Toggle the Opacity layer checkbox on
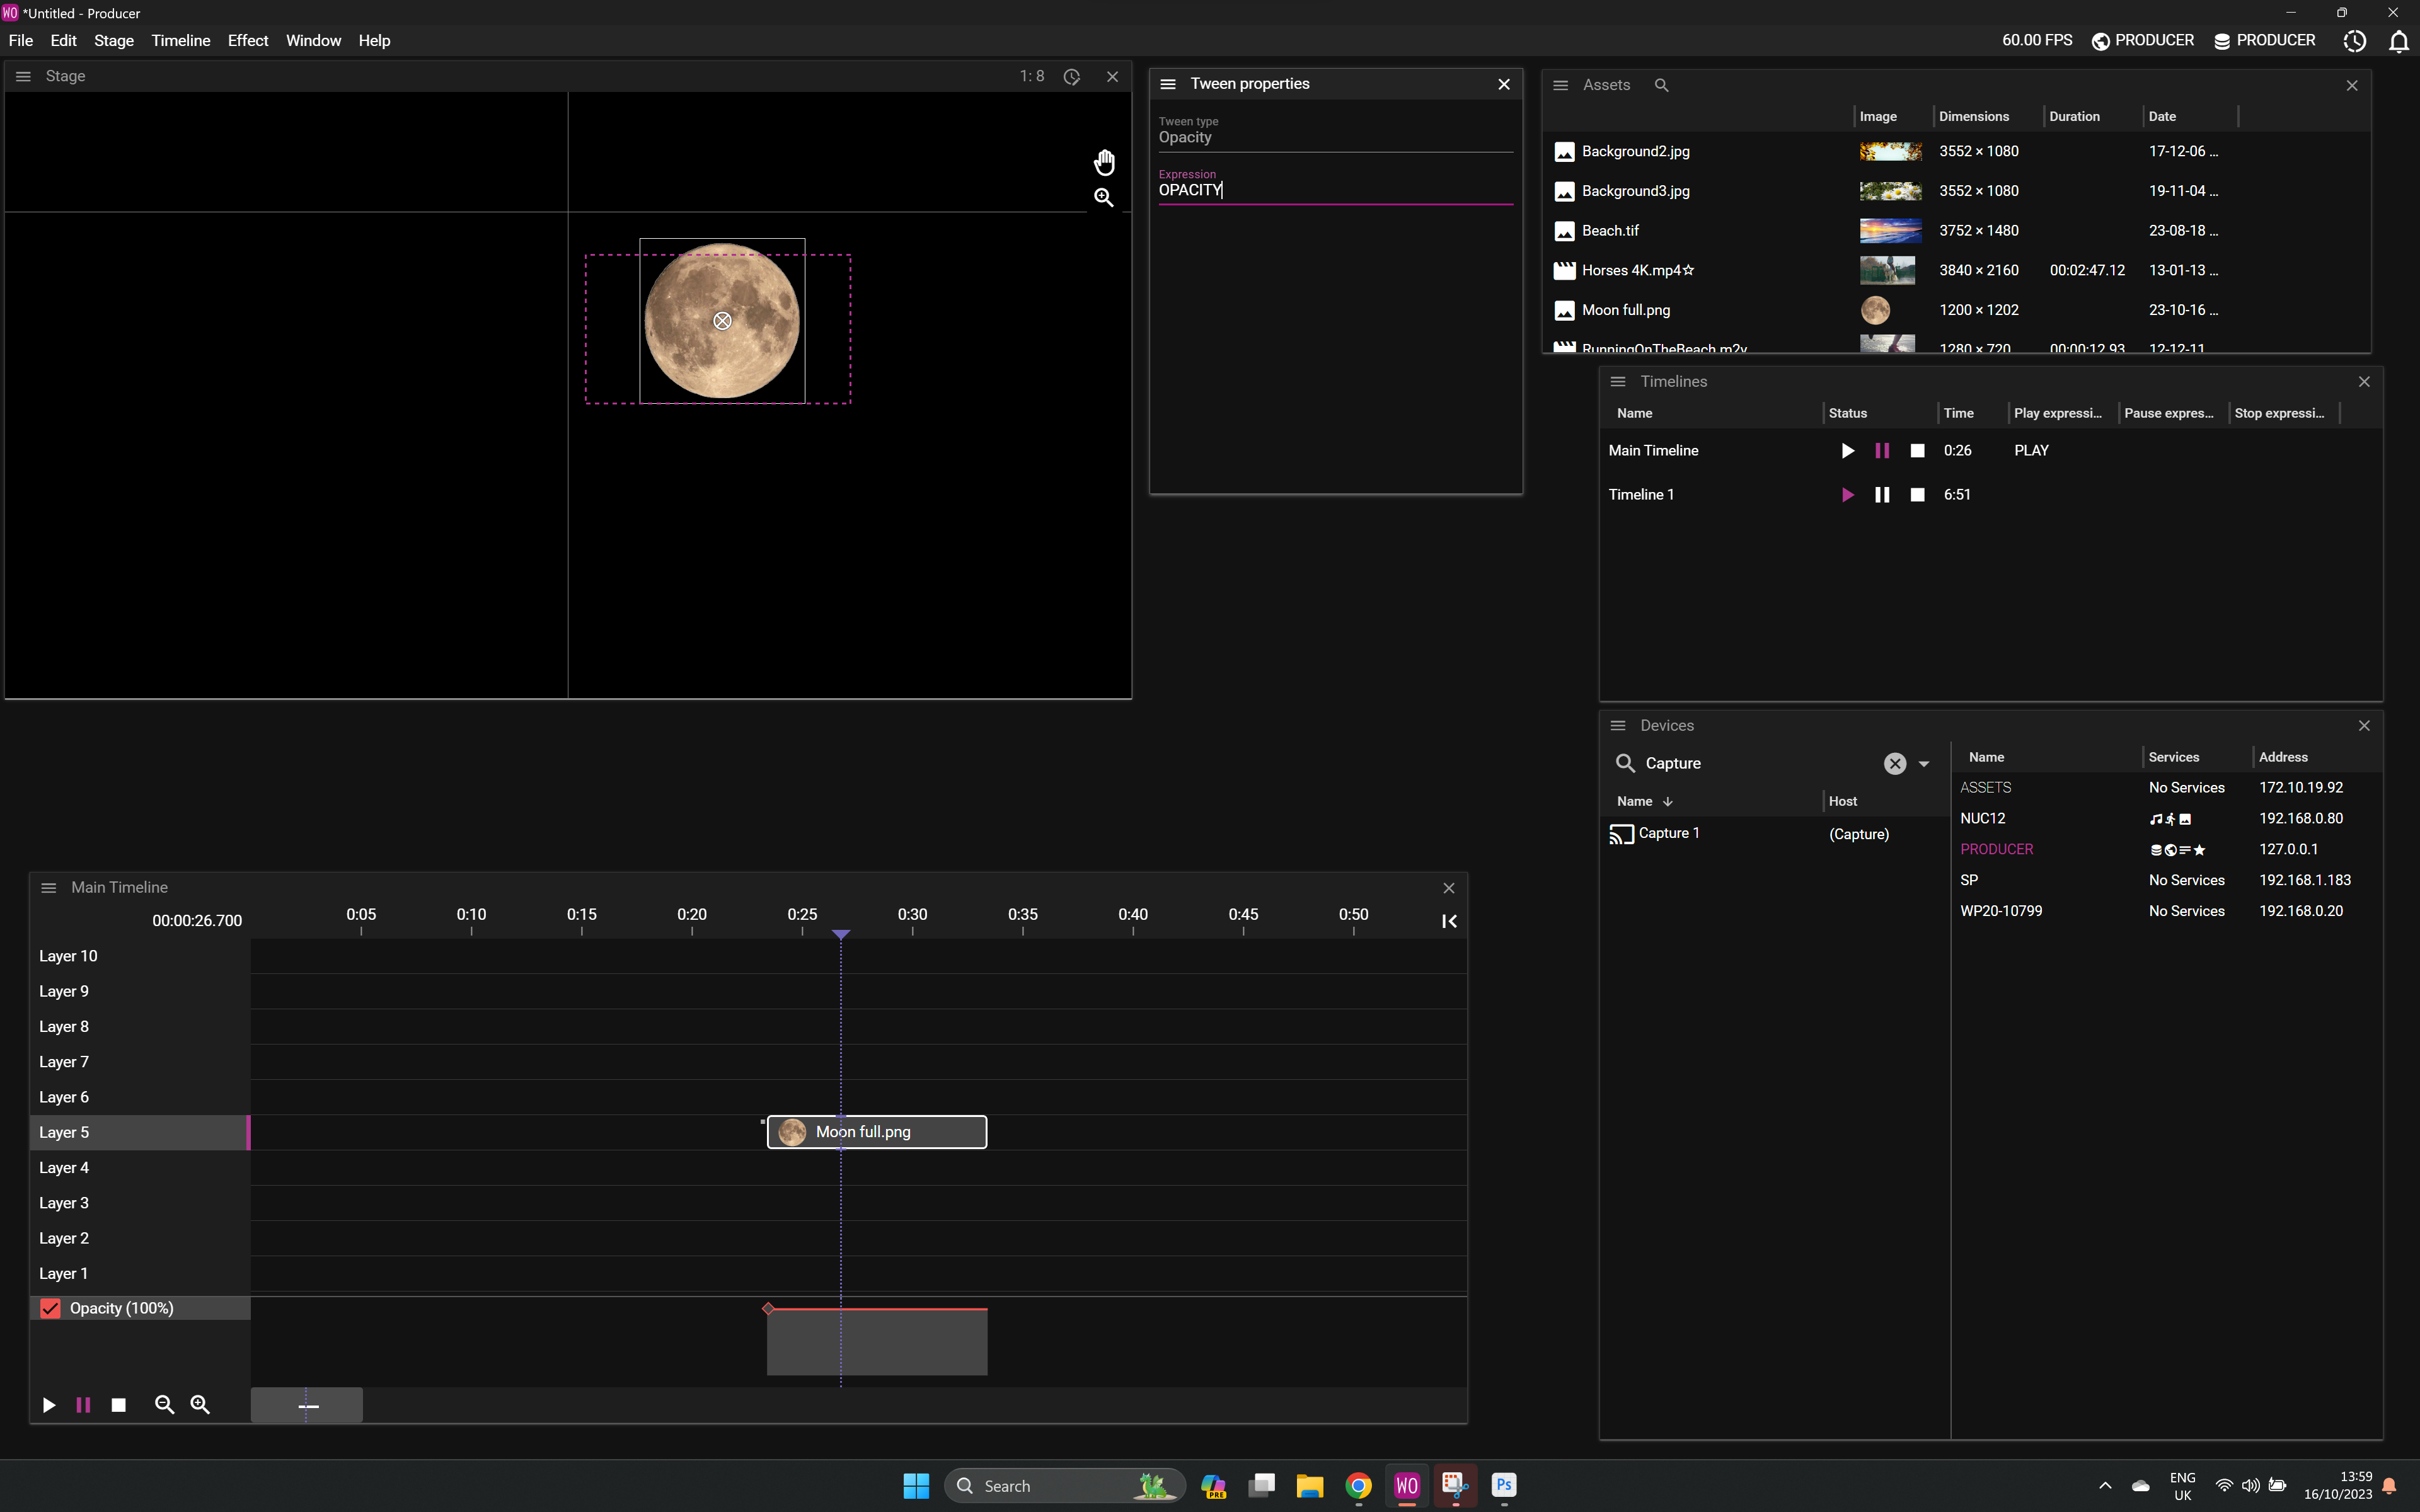 click(50, 1308)
